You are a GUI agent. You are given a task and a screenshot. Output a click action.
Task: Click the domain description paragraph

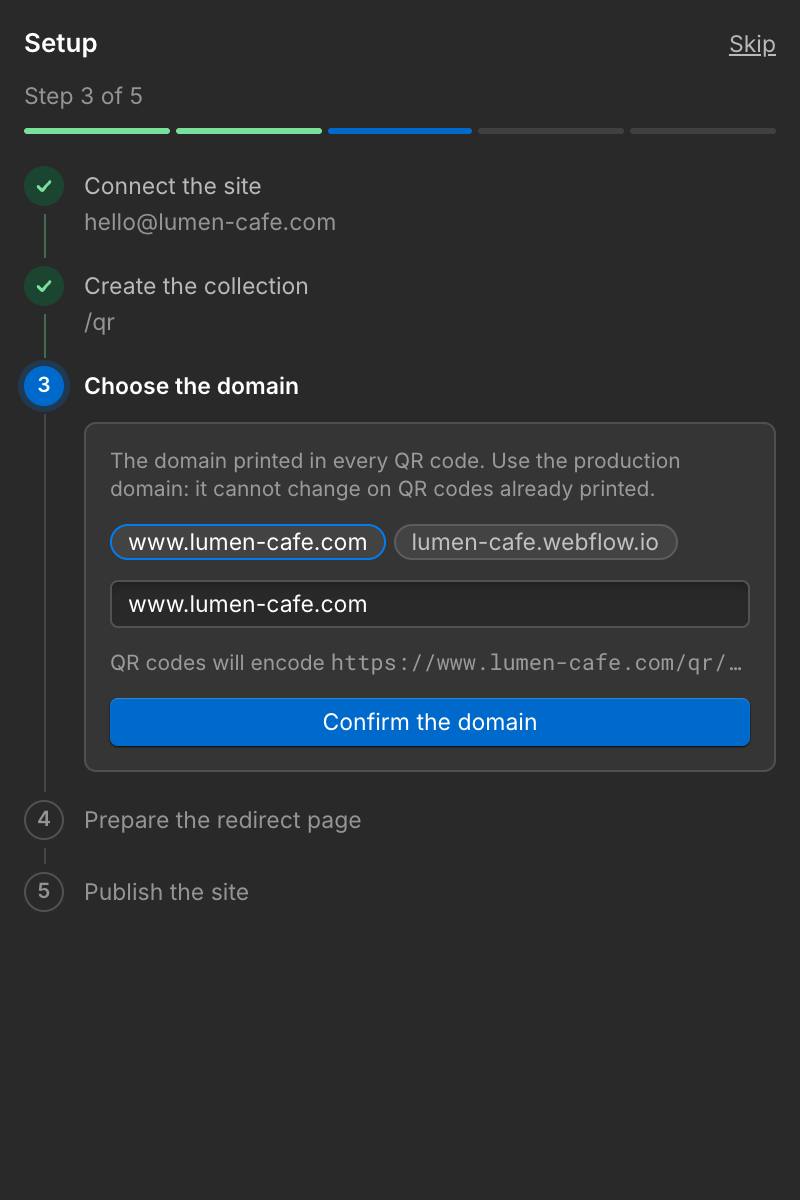point(396,475)
